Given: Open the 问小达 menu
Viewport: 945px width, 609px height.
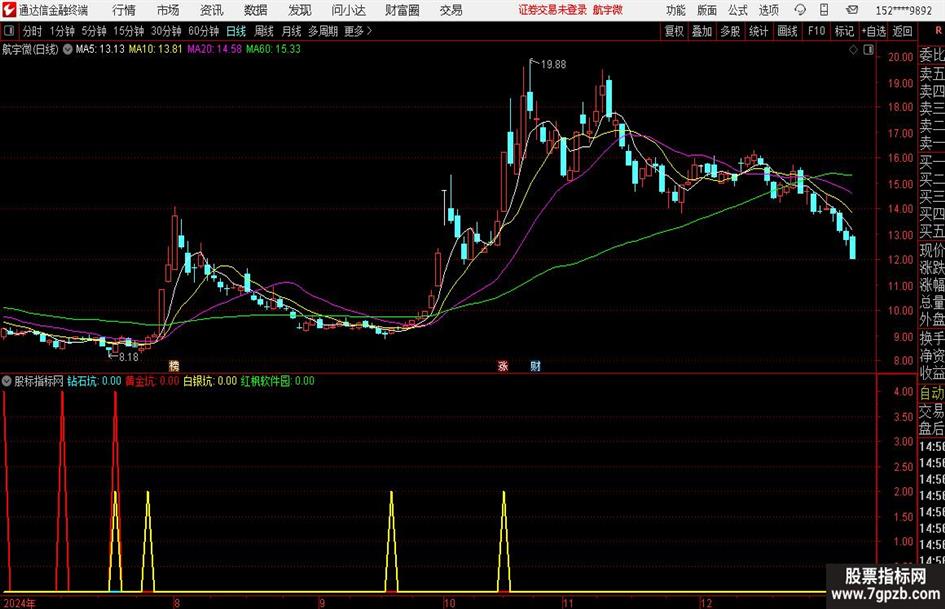Looking at the screenshot, I should click(348, 10).
